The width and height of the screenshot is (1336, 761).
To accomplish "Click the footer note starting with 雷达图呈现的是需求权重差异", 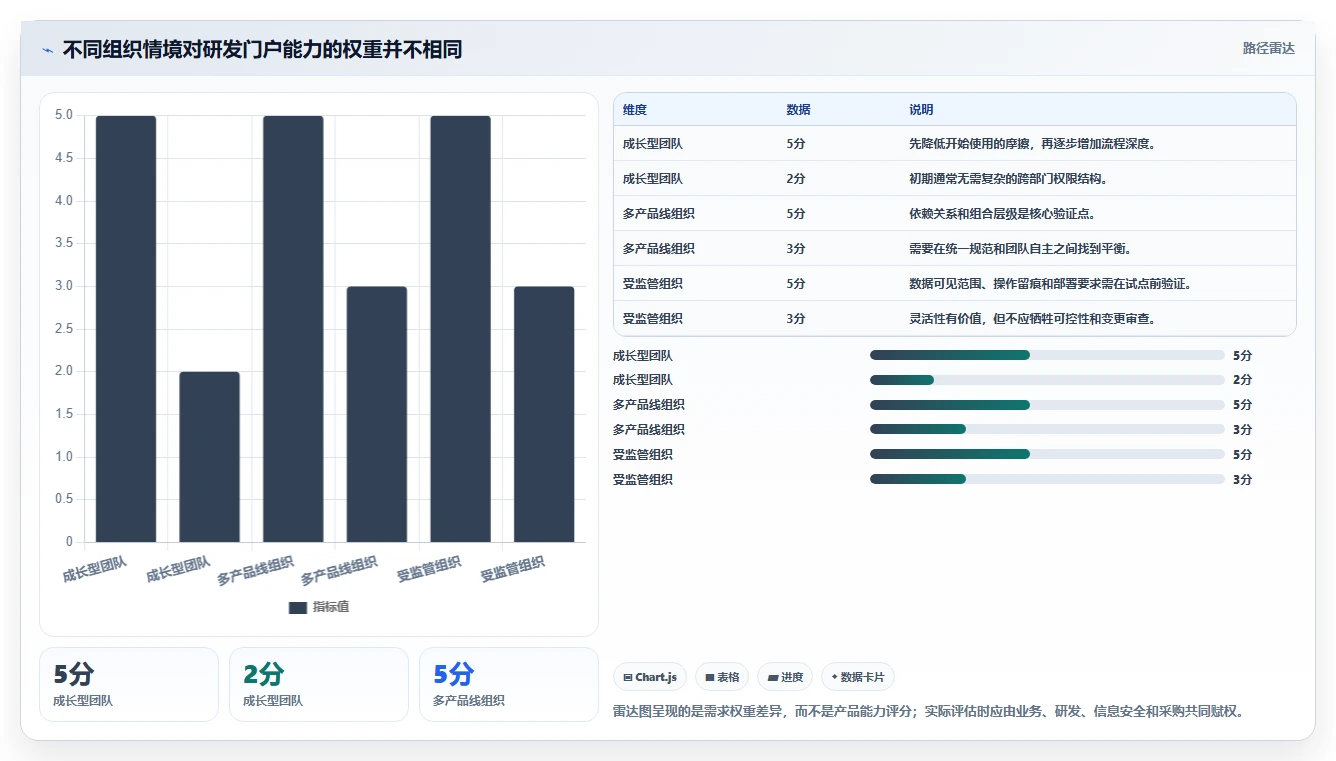I will point(928,712).
